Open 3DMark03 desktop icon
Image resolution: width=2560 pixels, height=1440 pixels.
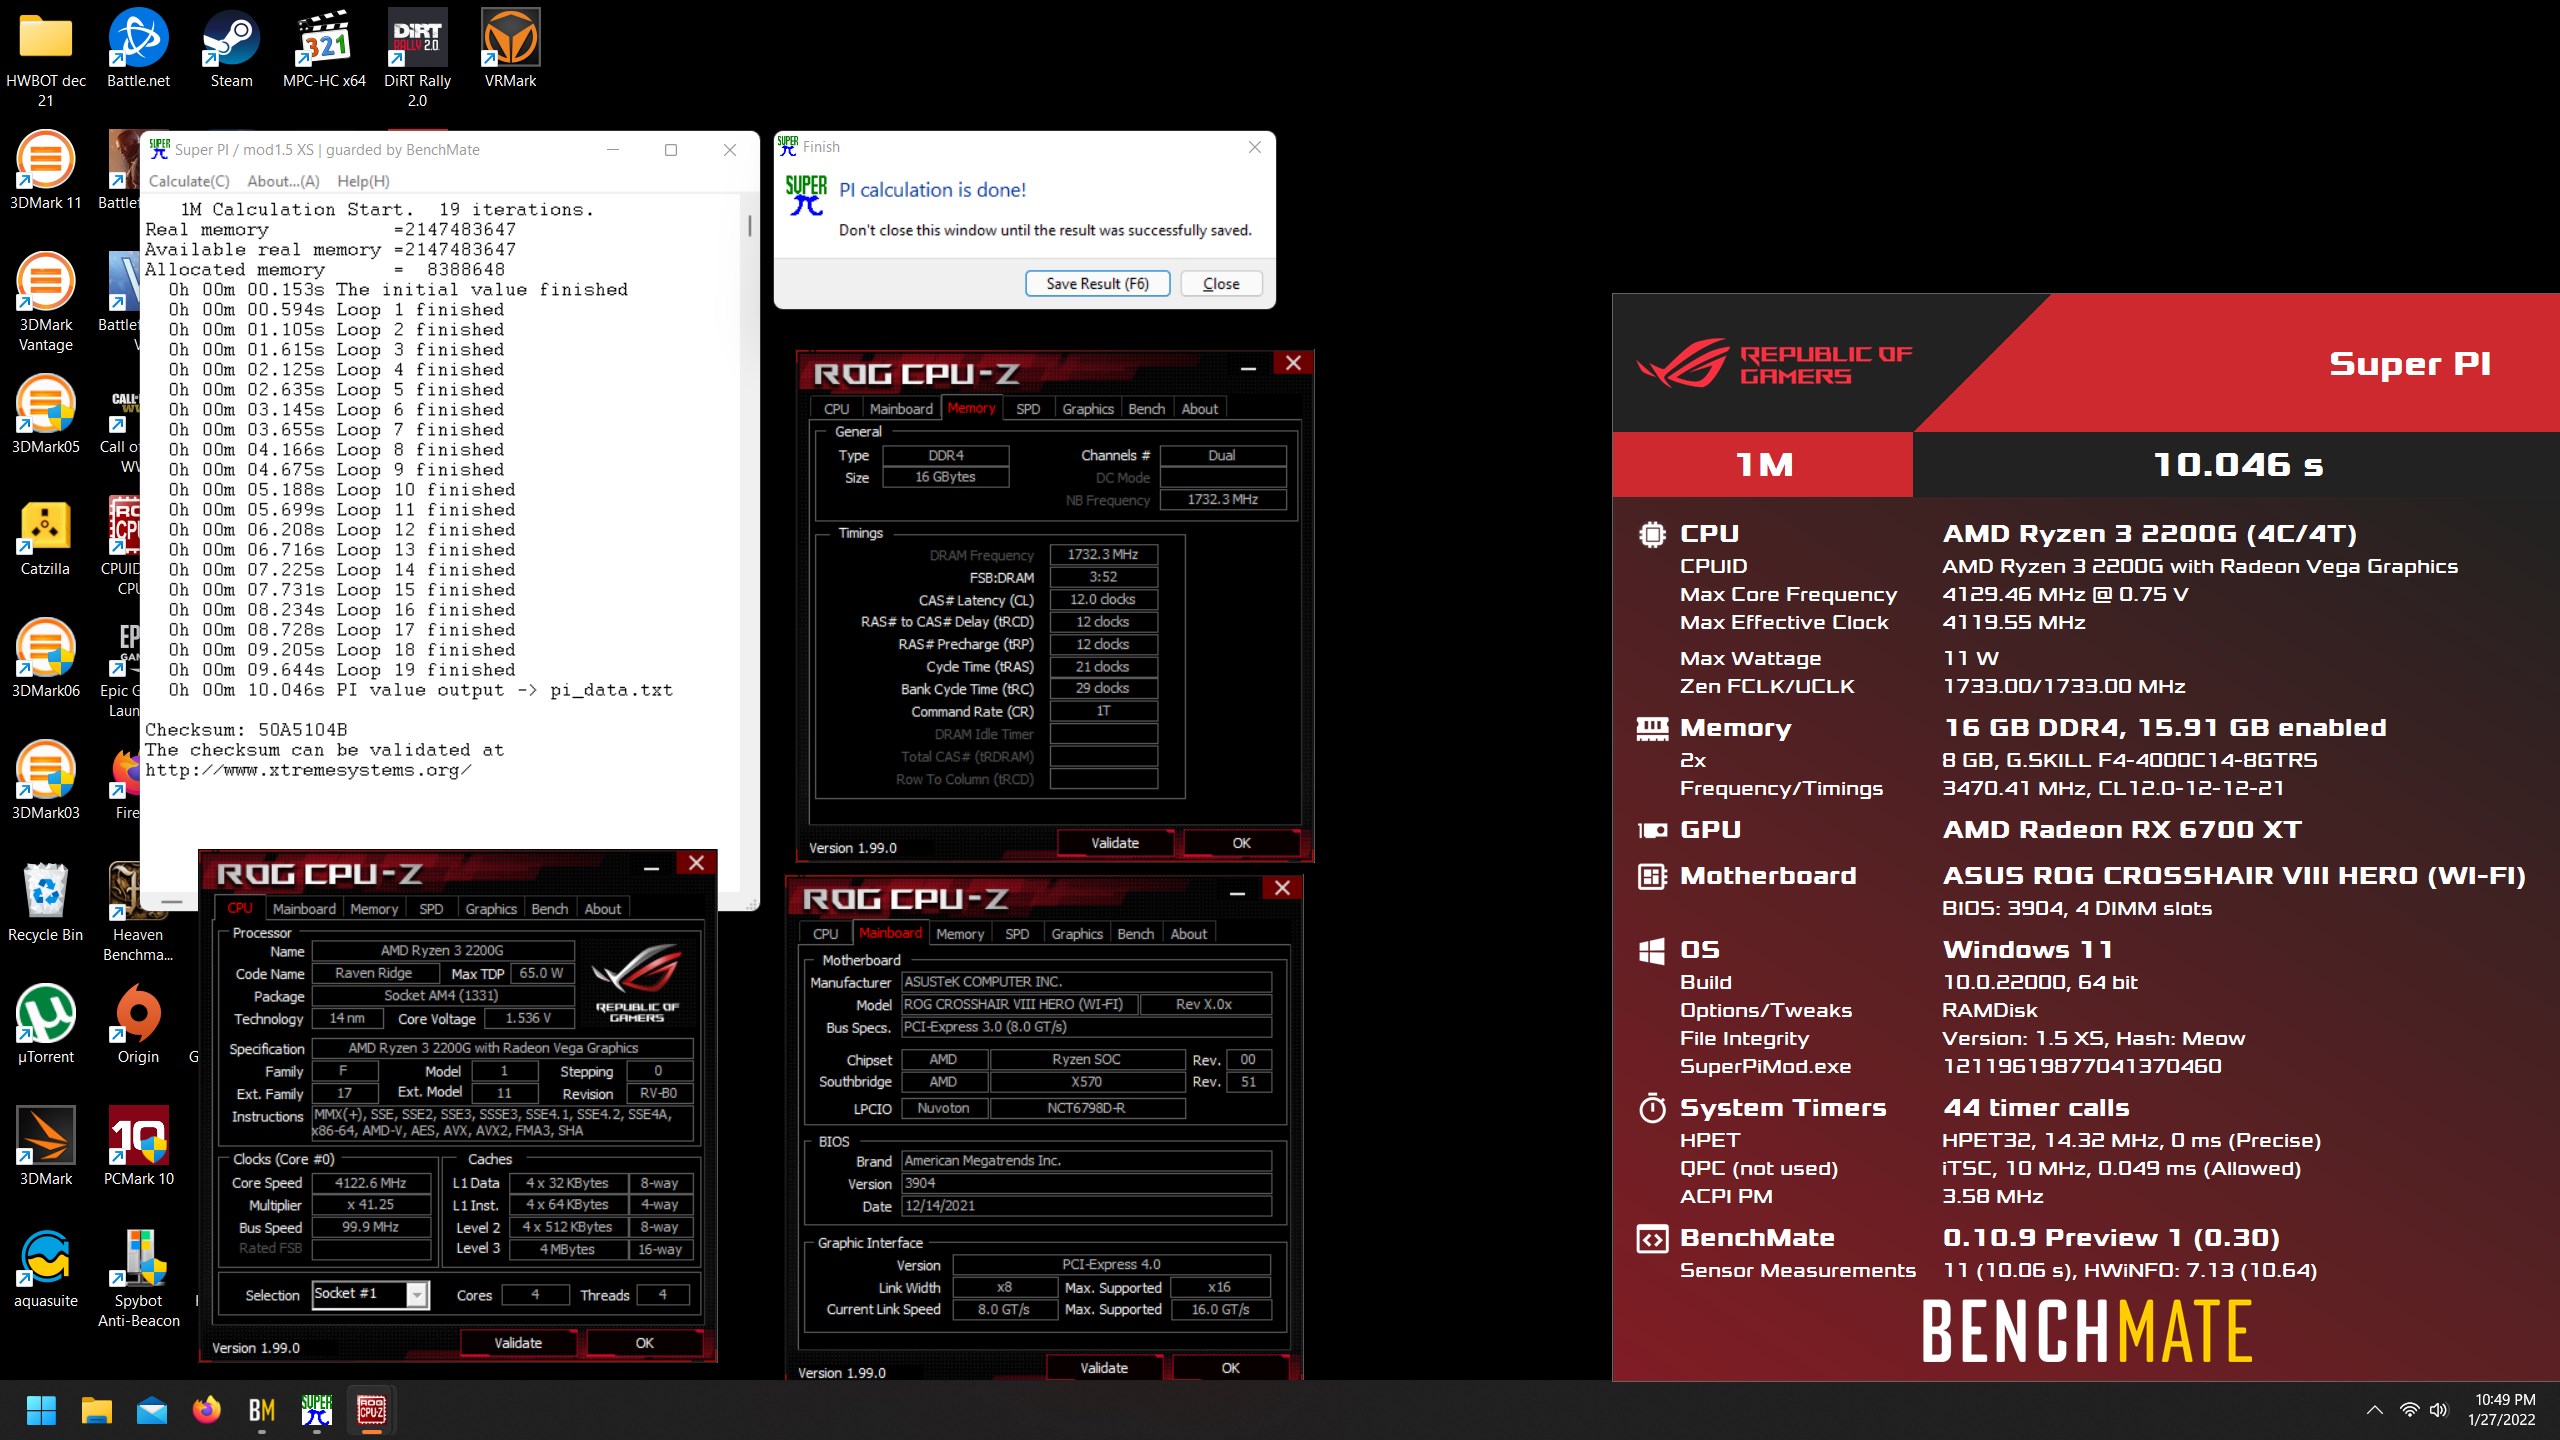click(x=46, y=781)
